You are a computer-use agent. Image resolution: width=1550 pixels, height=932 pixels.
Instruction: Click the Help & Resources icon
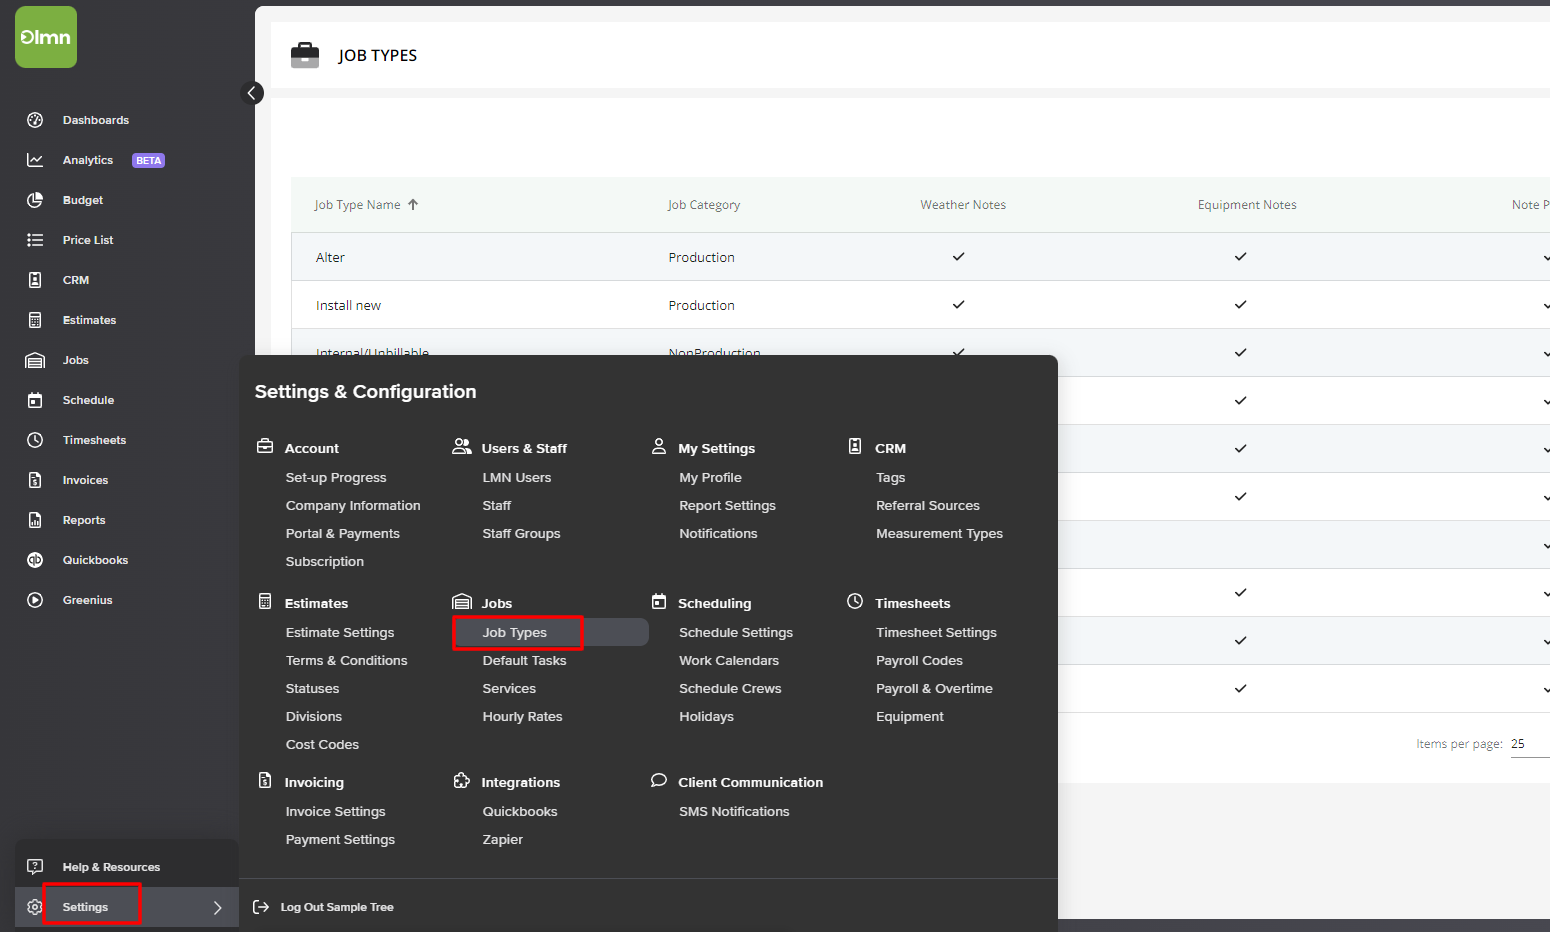[35, 866]
